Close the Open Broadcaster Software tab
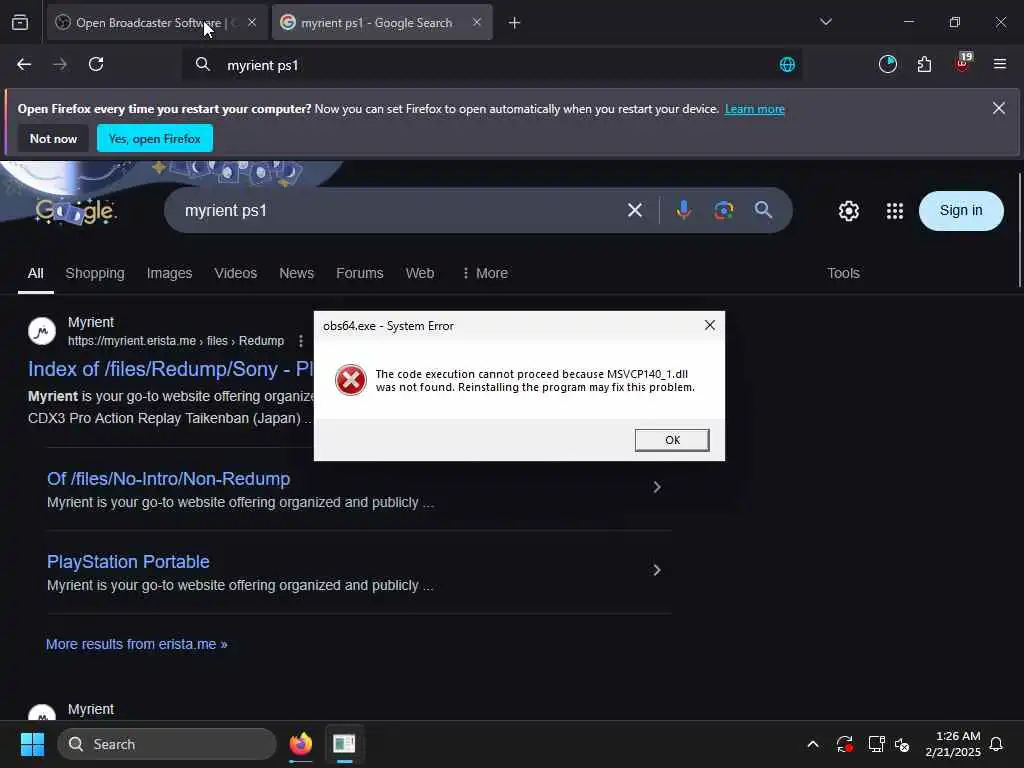This screenshot has height=768, width=1024. 252,23
